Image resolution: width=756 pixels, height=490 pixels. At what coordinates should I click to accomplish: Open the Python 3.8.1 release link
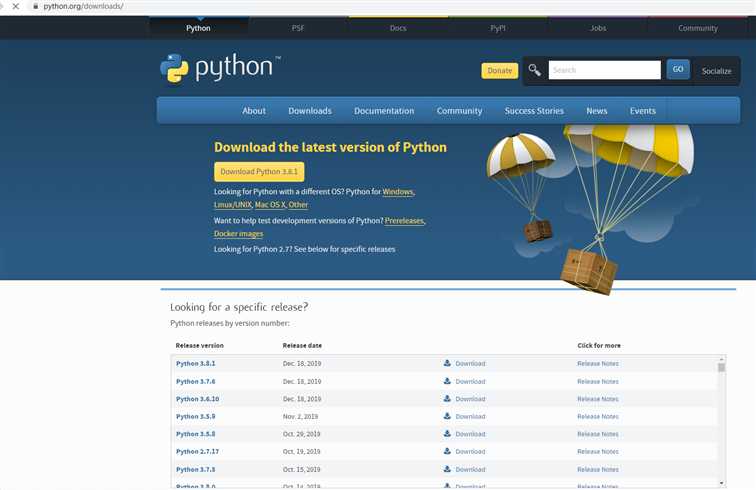click(x=196, y=363)
